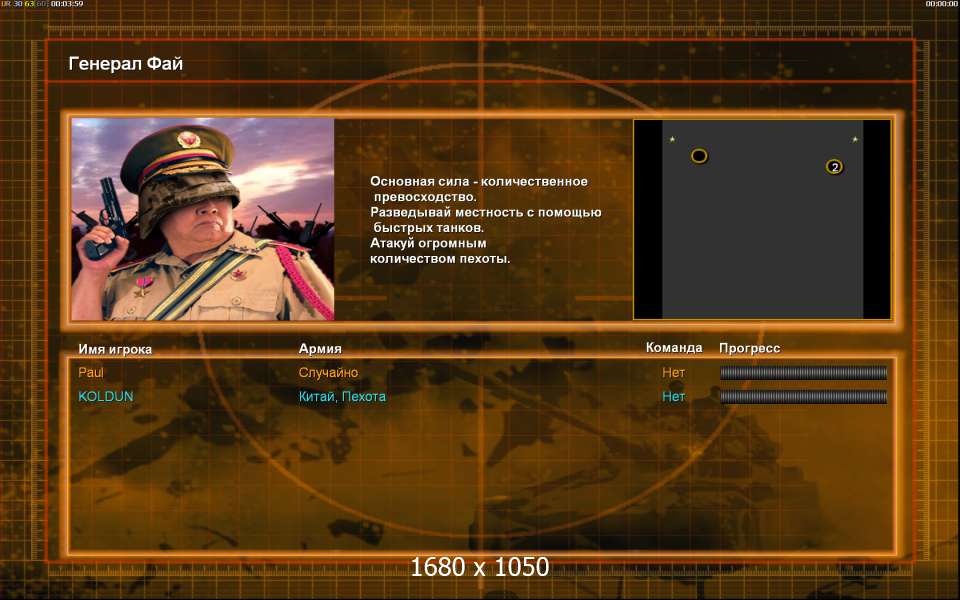This screenshot has height=600, width=960.
Task: Click the text 'количеством пехоты.'
Action: pos(440,258)
